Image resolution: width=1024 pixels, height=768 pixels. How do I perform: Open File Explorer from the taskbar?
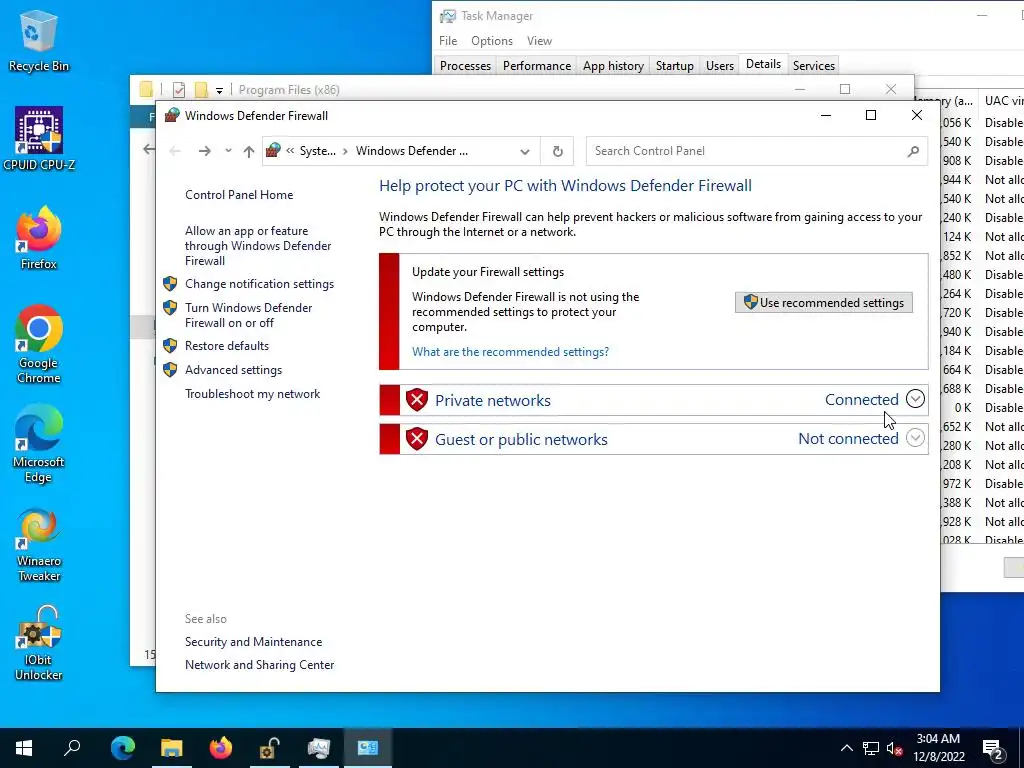tap(172, 748)
